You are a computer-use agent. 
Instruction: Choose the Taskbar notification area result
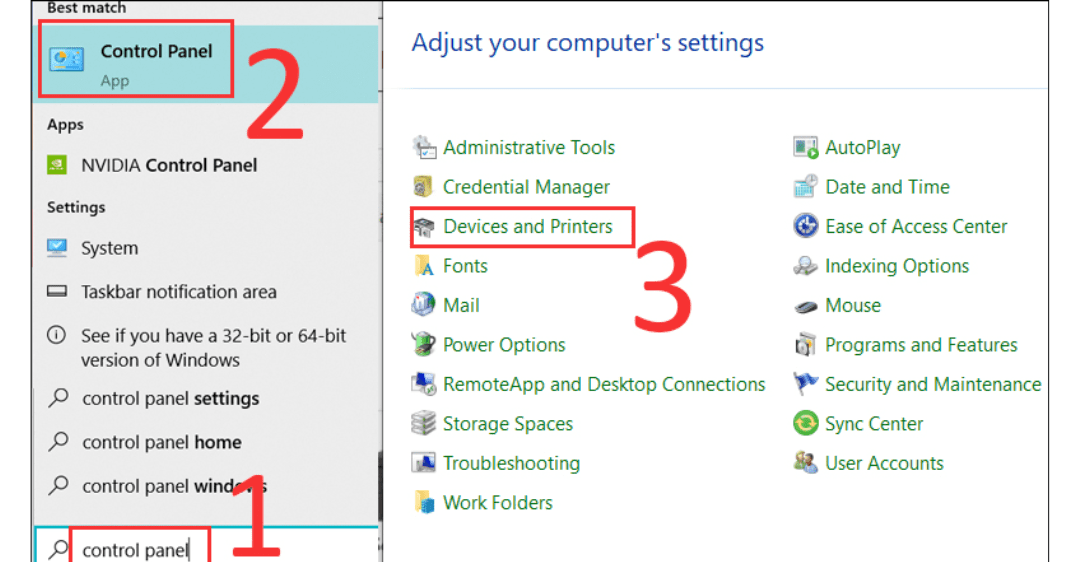tap(178, 292)
